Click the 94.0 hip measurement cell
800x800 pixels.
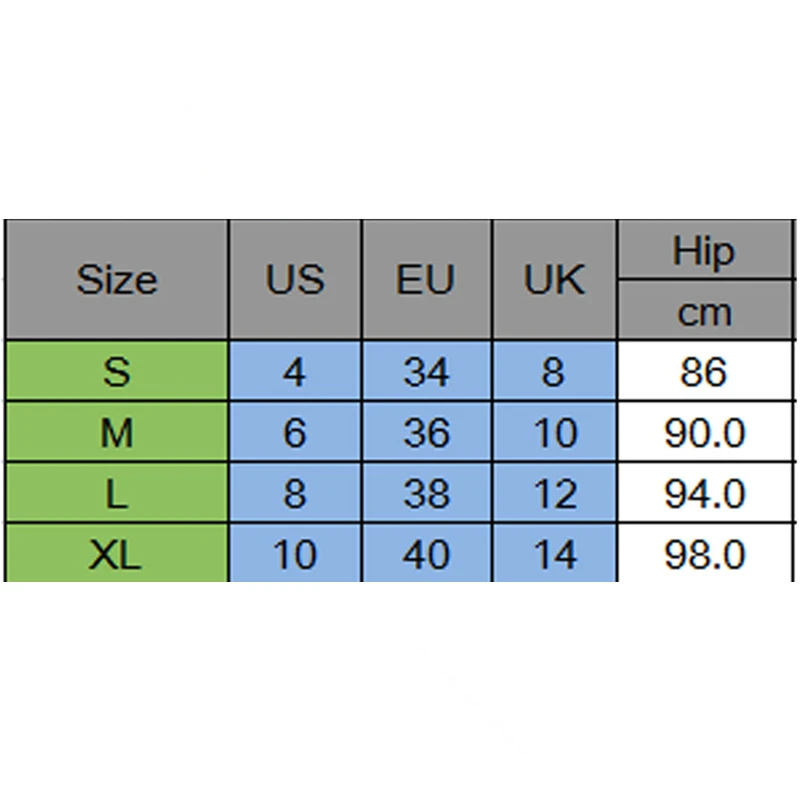tap(703, 494)
